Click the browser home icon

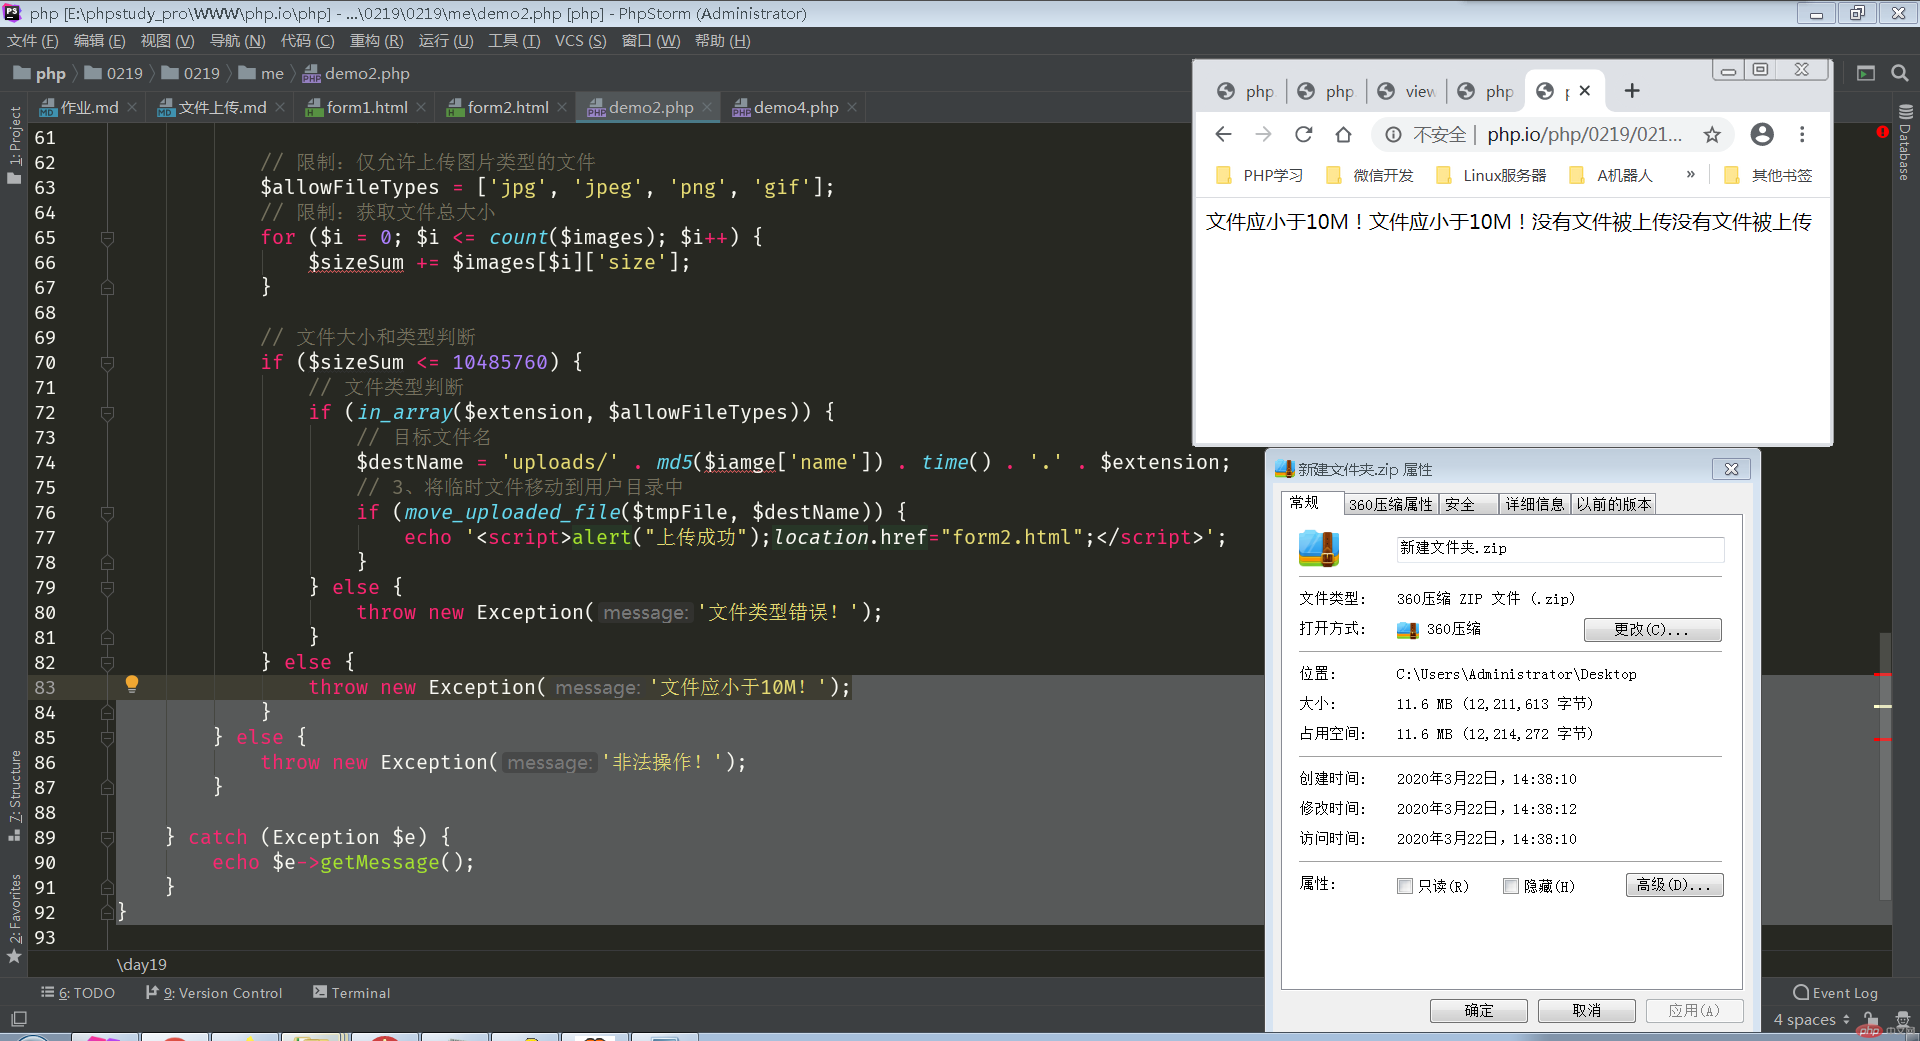[1343, 134]
